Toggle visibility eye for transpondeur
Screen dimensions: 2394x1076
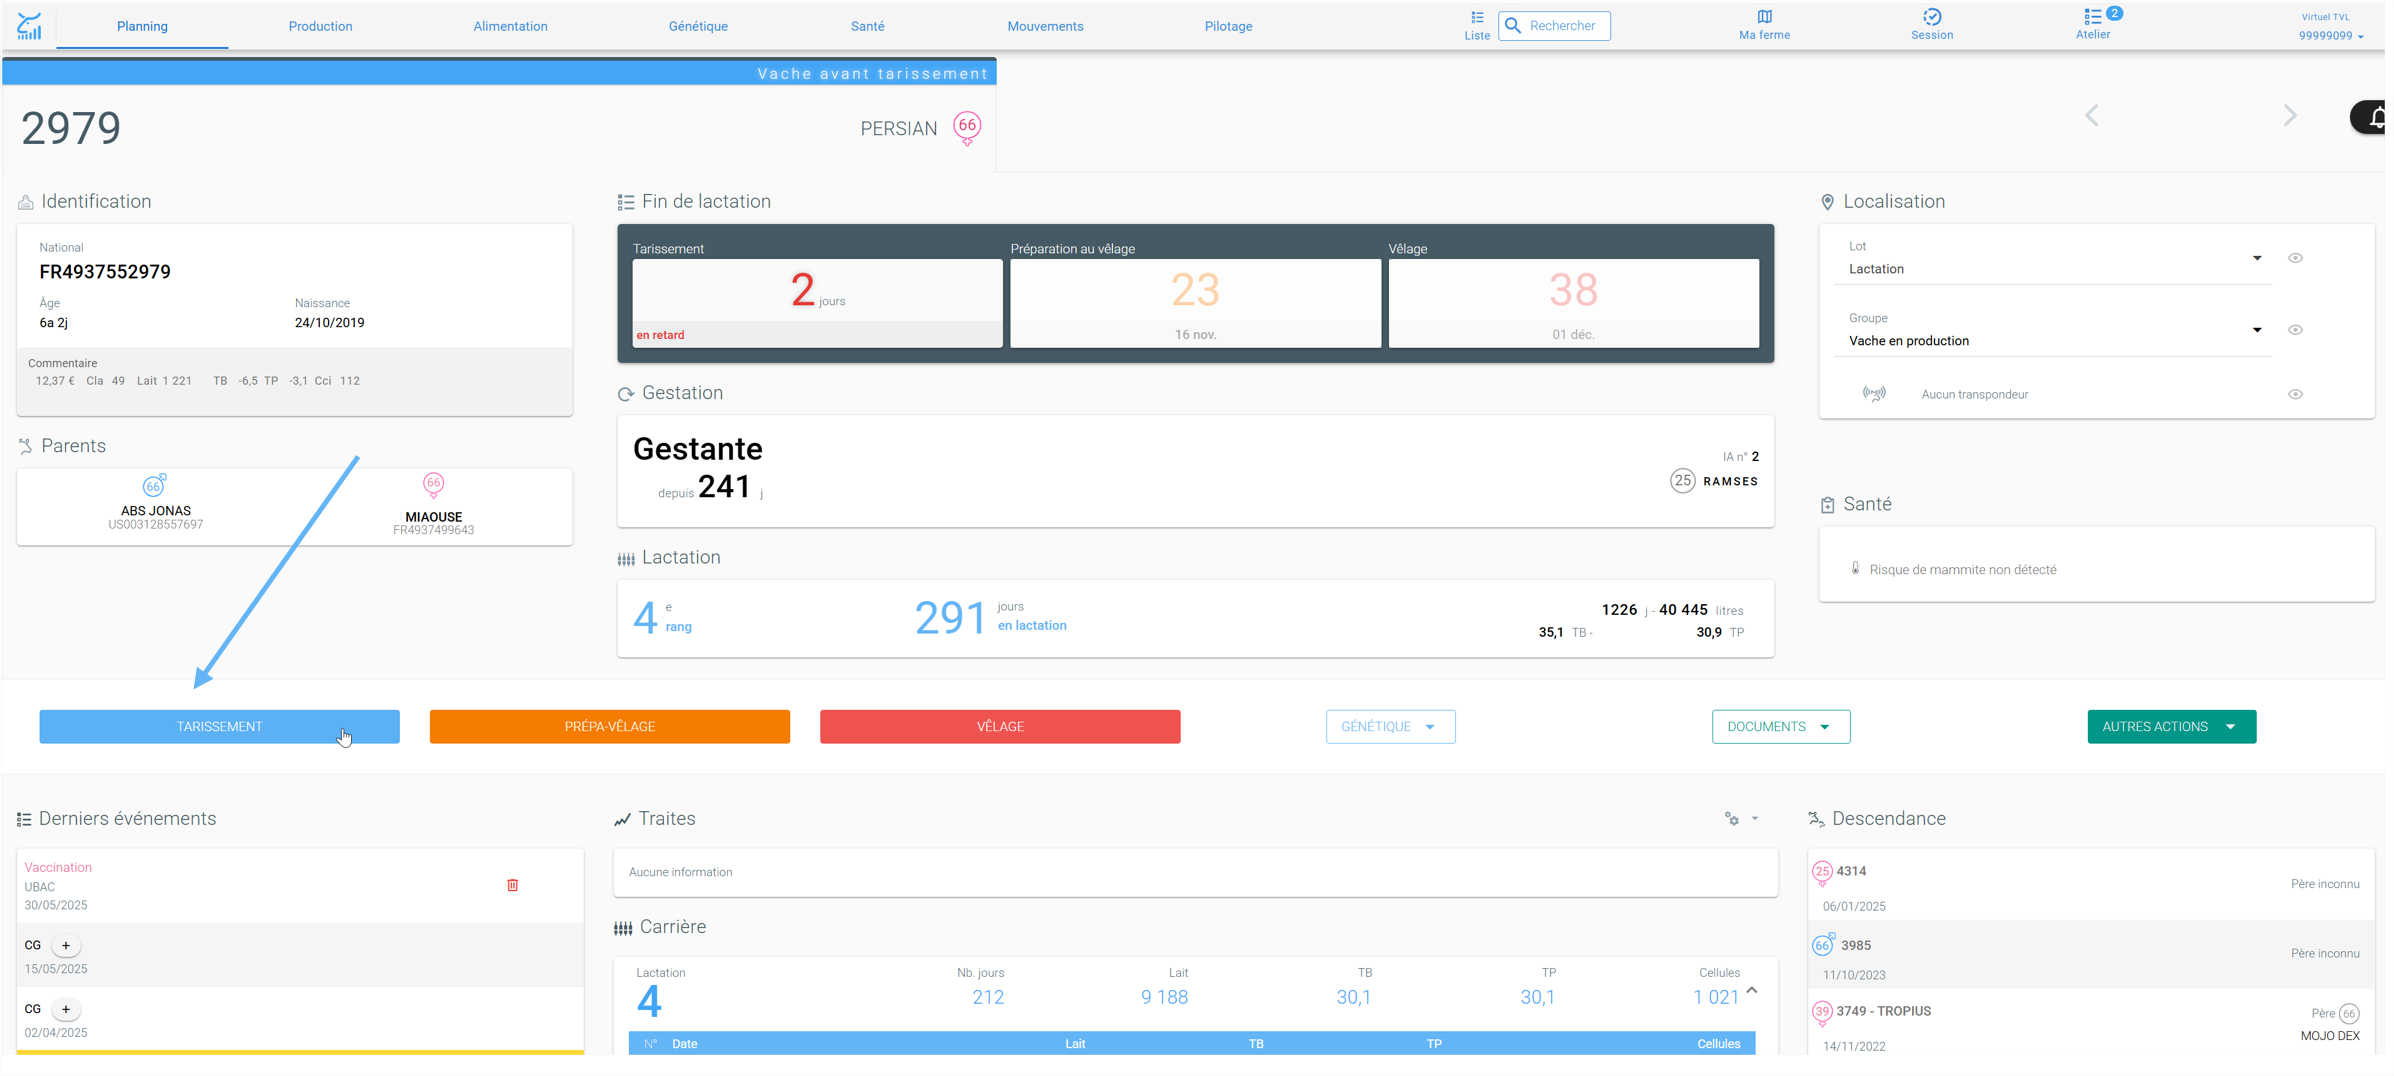2296,394
